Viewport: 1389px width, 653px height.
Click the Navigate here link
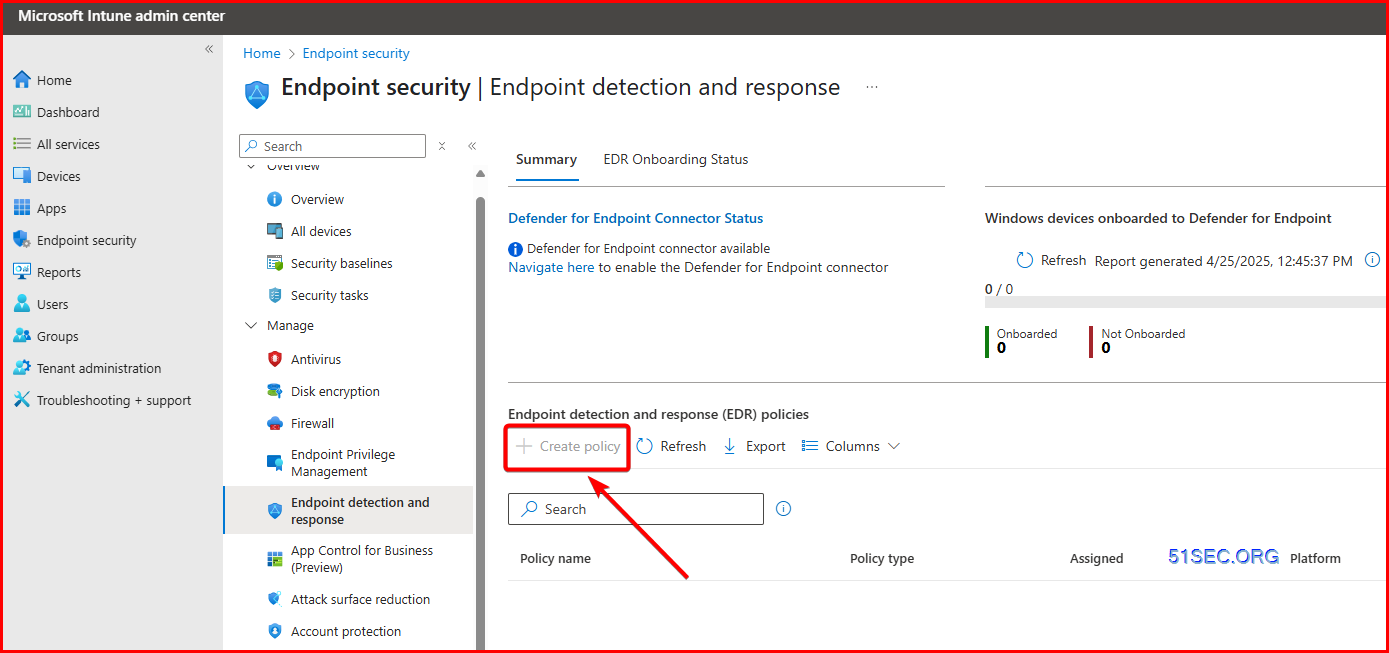tap(551, 267)
